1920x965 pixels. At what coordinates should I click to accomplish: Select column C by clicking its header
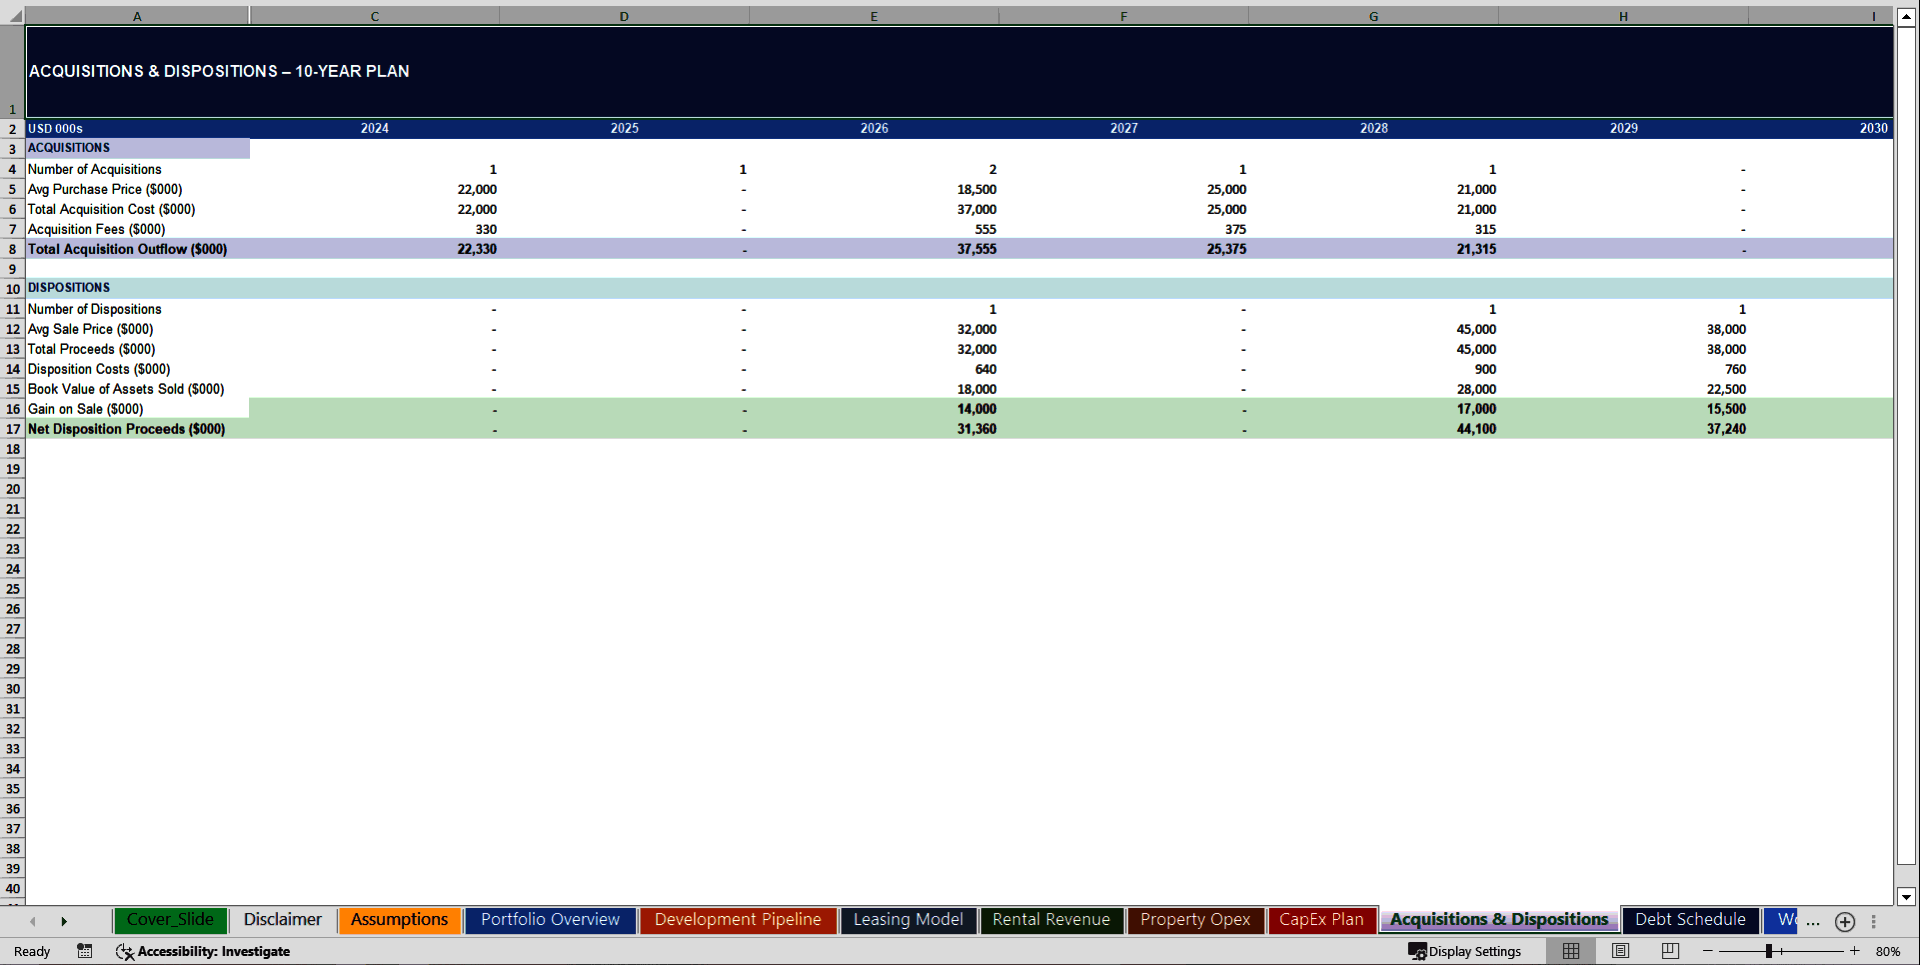tap(374, 16)
